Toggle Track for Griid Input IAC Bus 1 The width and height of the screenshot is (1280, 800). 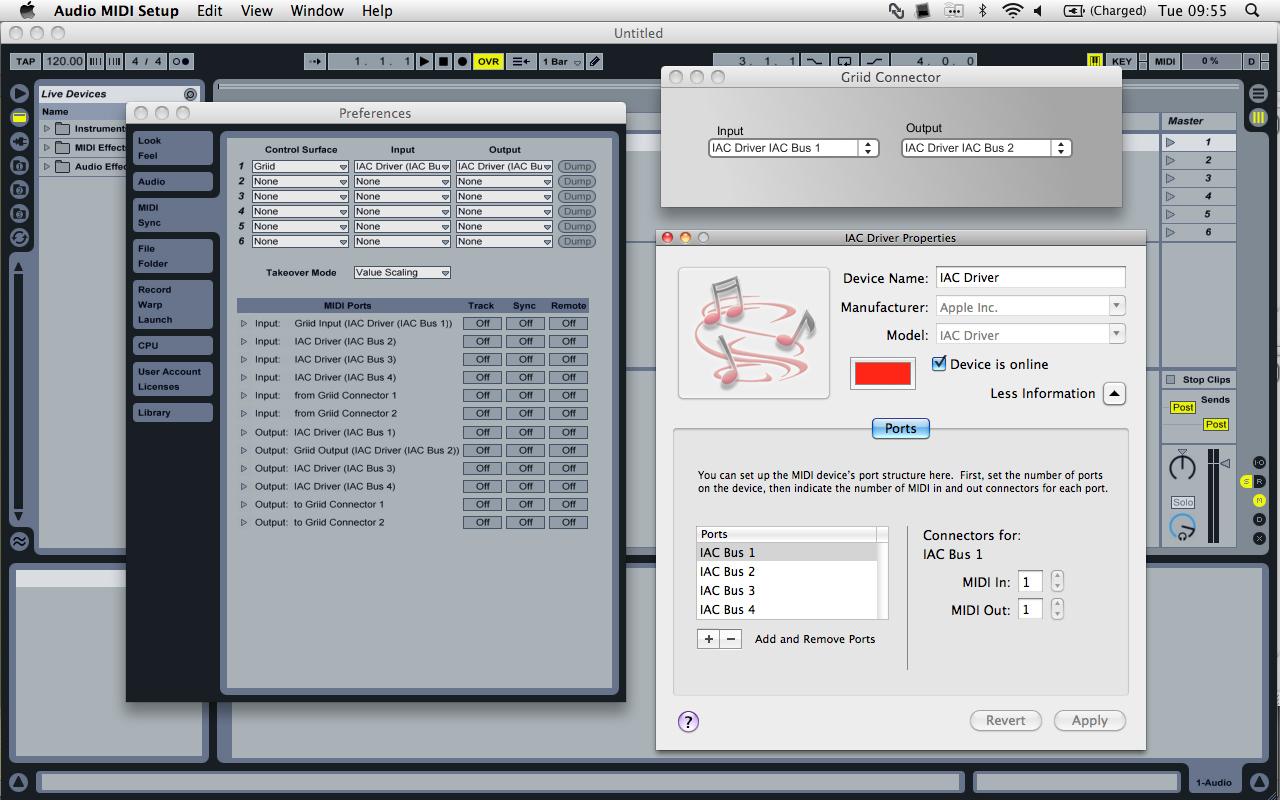click(x=482, y=324)
